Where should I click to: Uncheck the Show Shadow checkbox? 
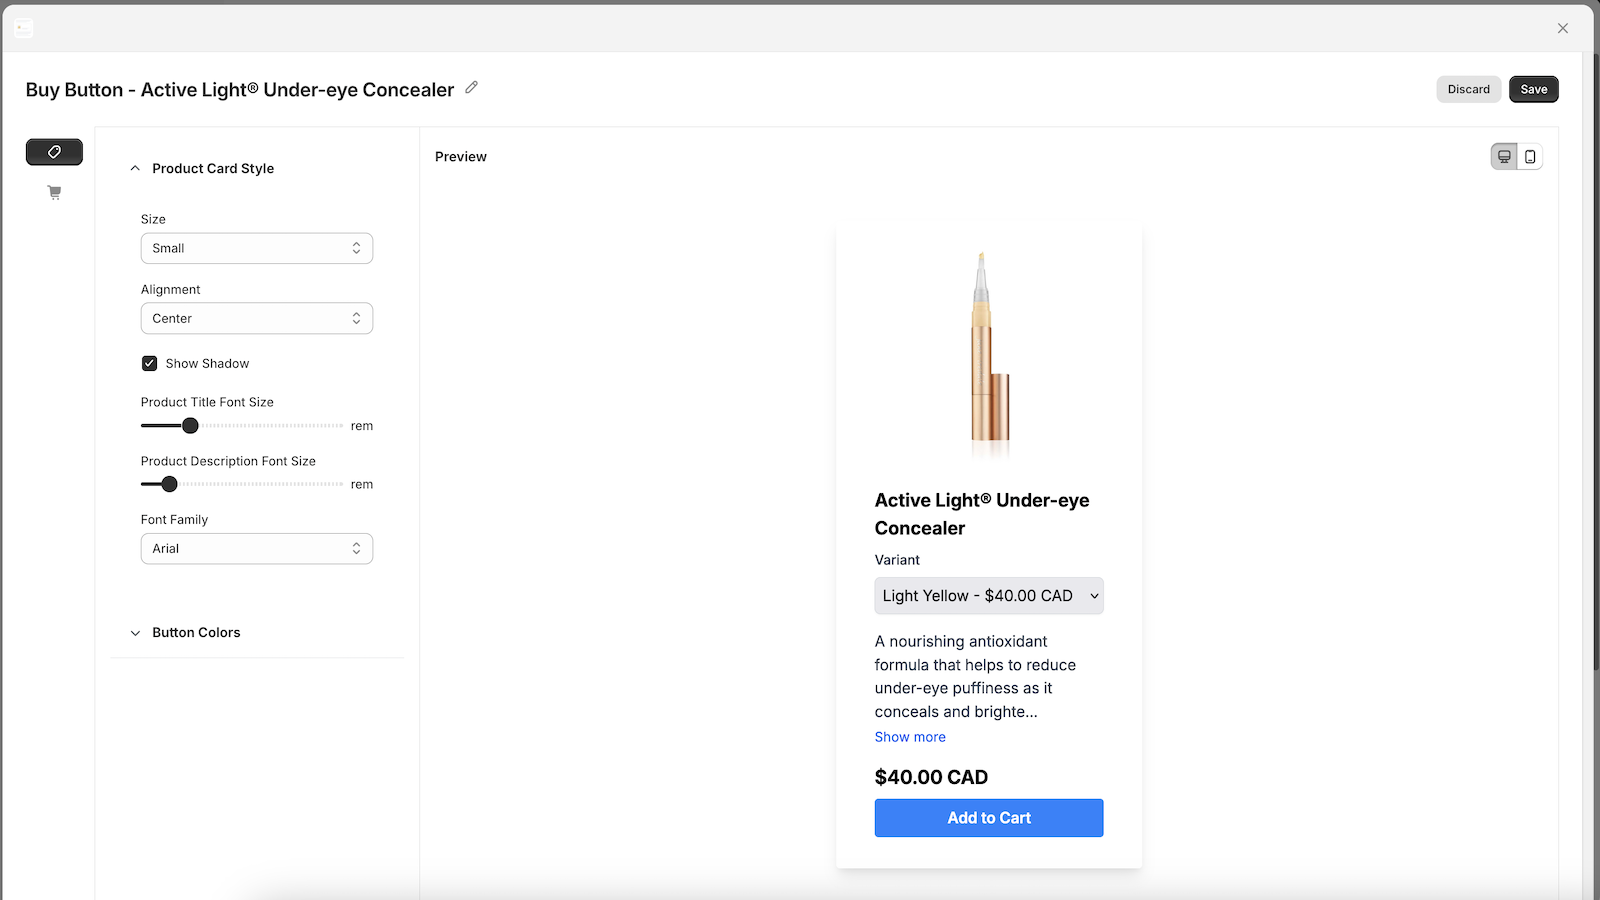(x=148, y=363)
